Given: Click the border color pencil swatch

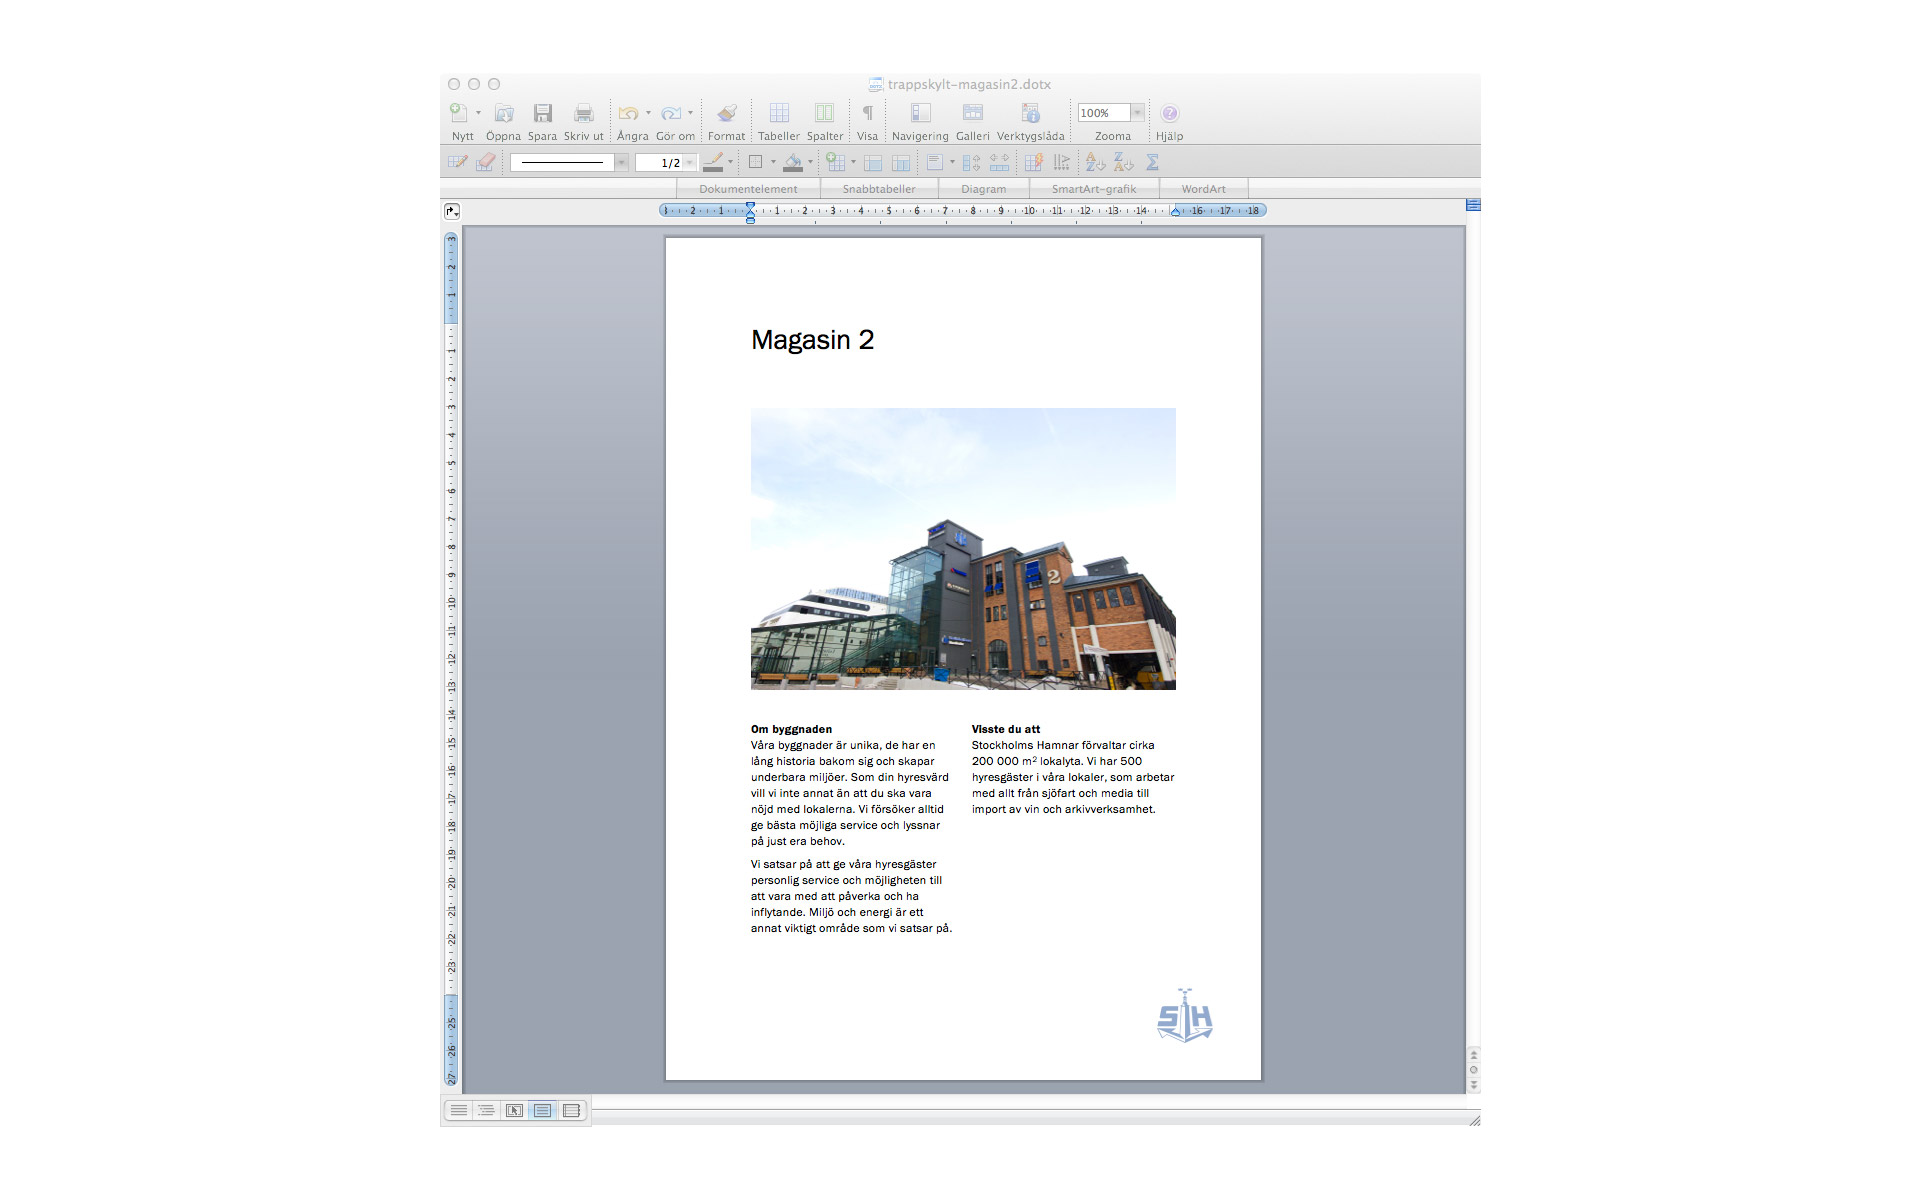Looking at the screenshot, I should click(713, 162).
